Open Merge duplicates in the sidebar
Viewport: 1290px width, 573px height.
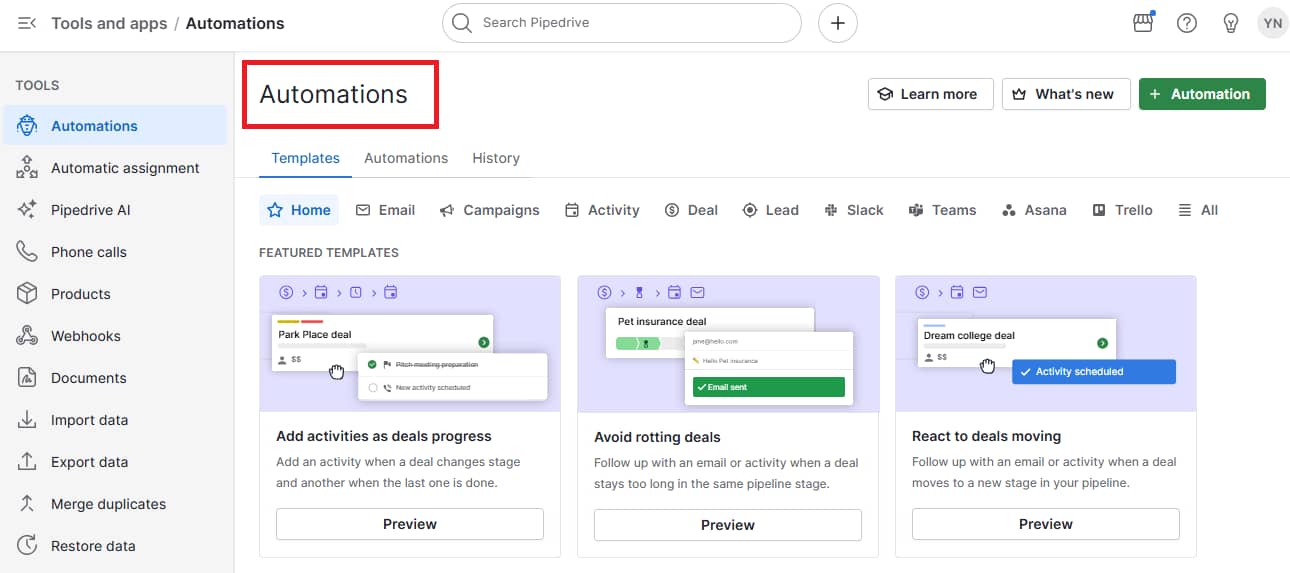(113, 504)
